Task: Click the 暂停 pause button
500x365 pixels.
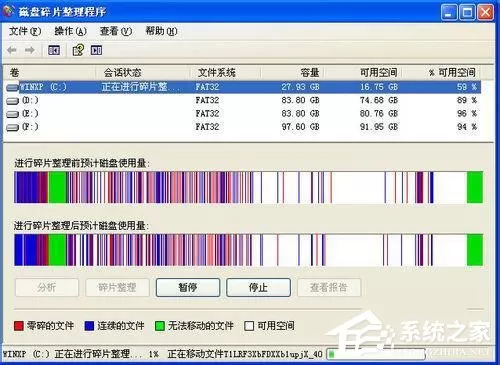Action: (188, 287)
